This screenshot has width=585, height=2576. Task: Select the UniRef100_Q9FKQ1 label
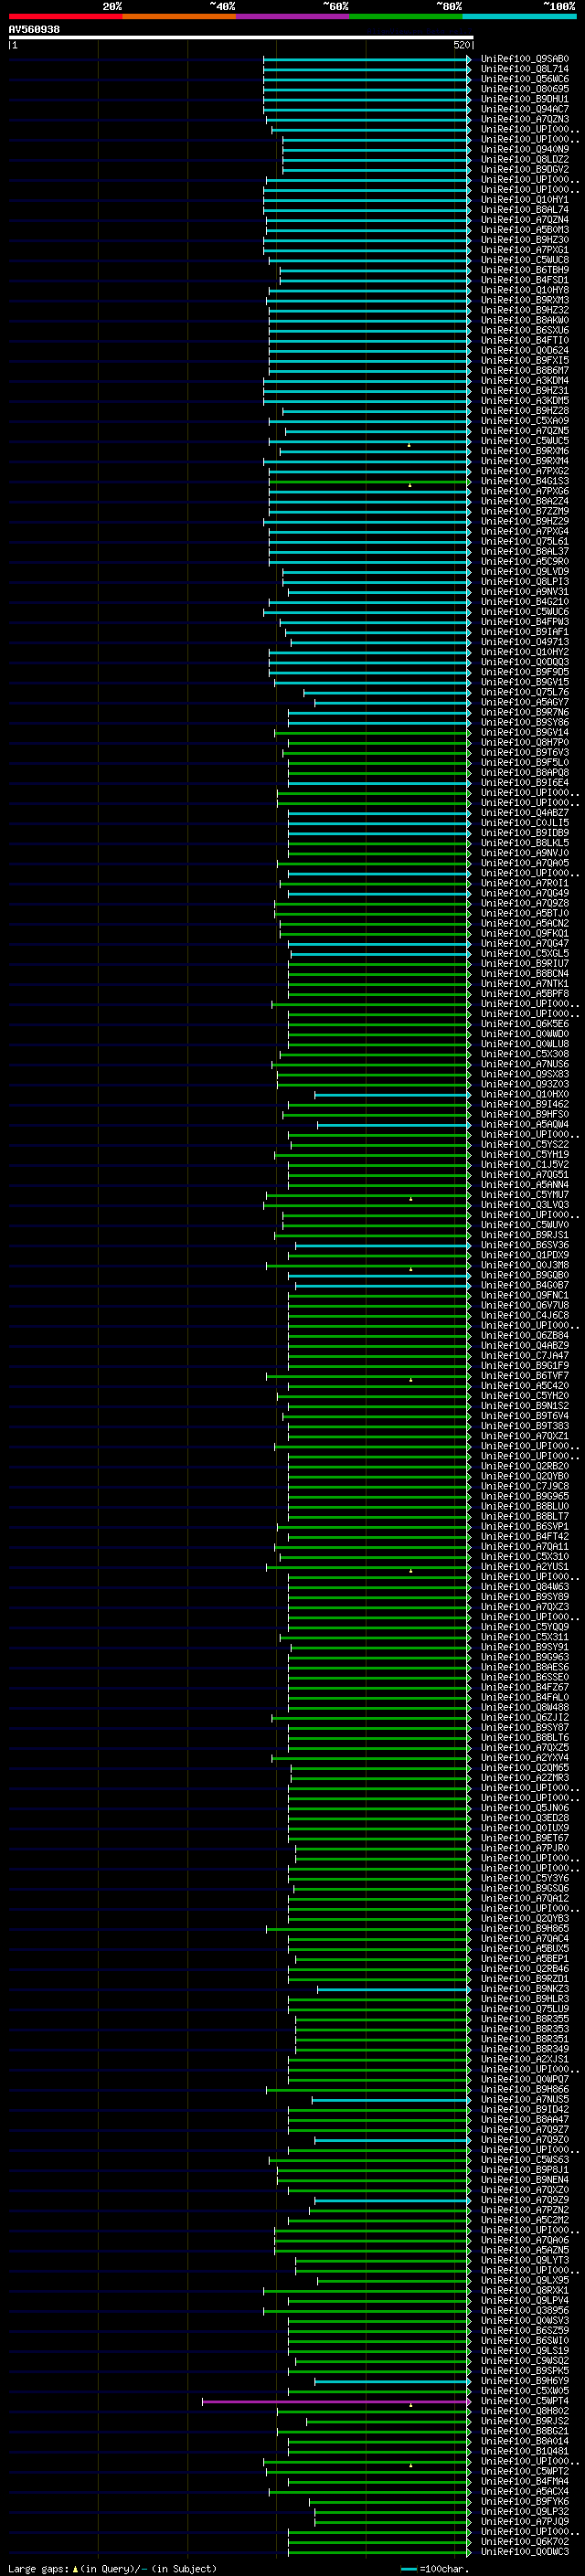pos(524,933)
